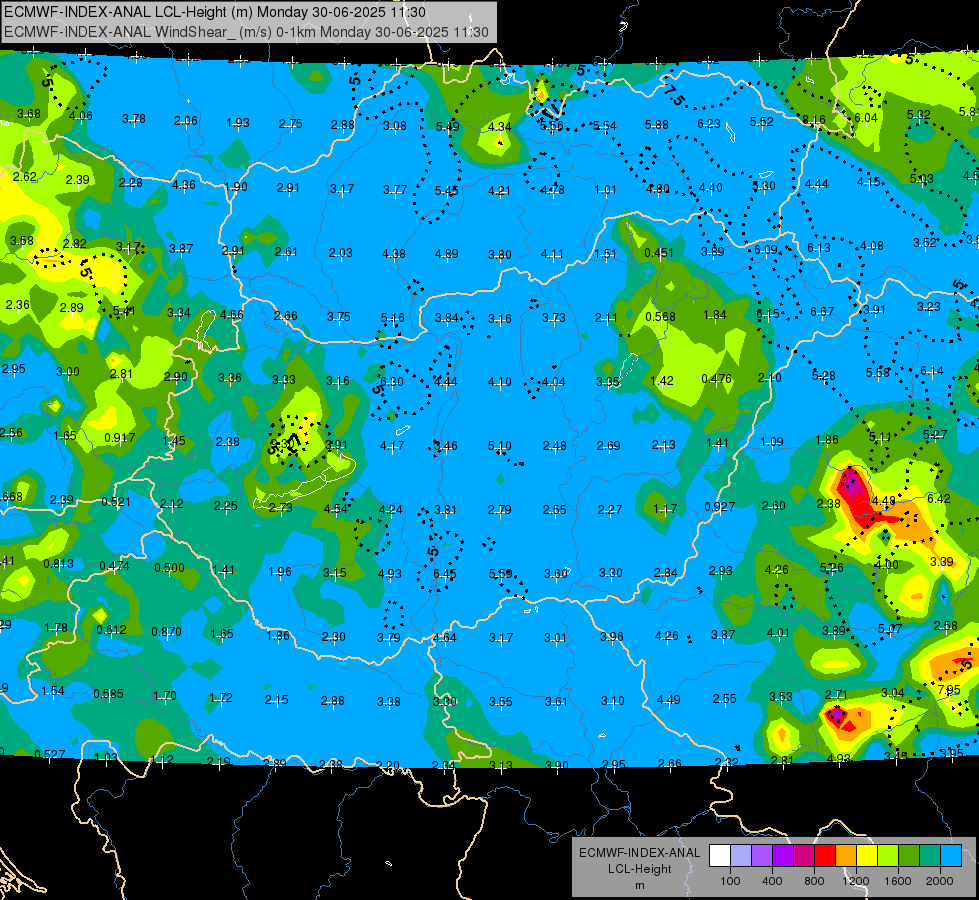Click the red legend swatch

pos(825,855)
